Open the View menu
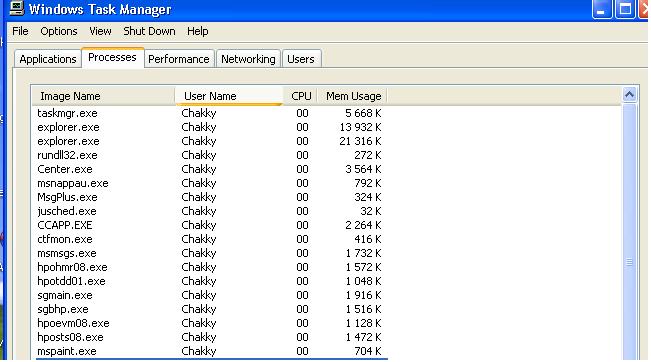 (100, 31)
